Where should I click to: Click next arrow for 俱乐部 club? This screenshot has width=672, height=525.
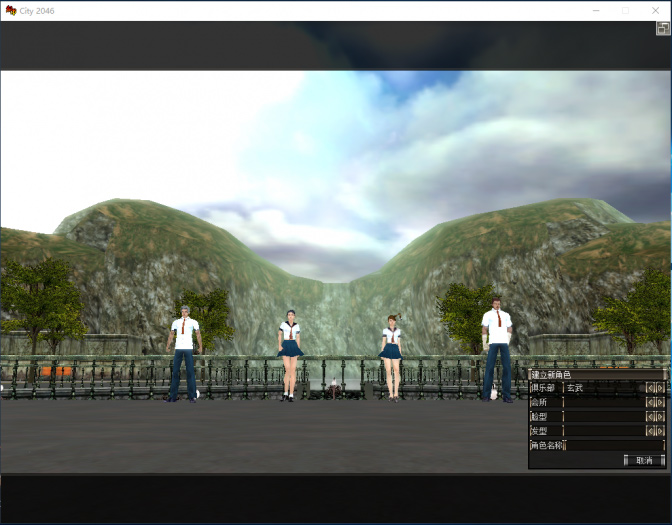click(660, 388)
